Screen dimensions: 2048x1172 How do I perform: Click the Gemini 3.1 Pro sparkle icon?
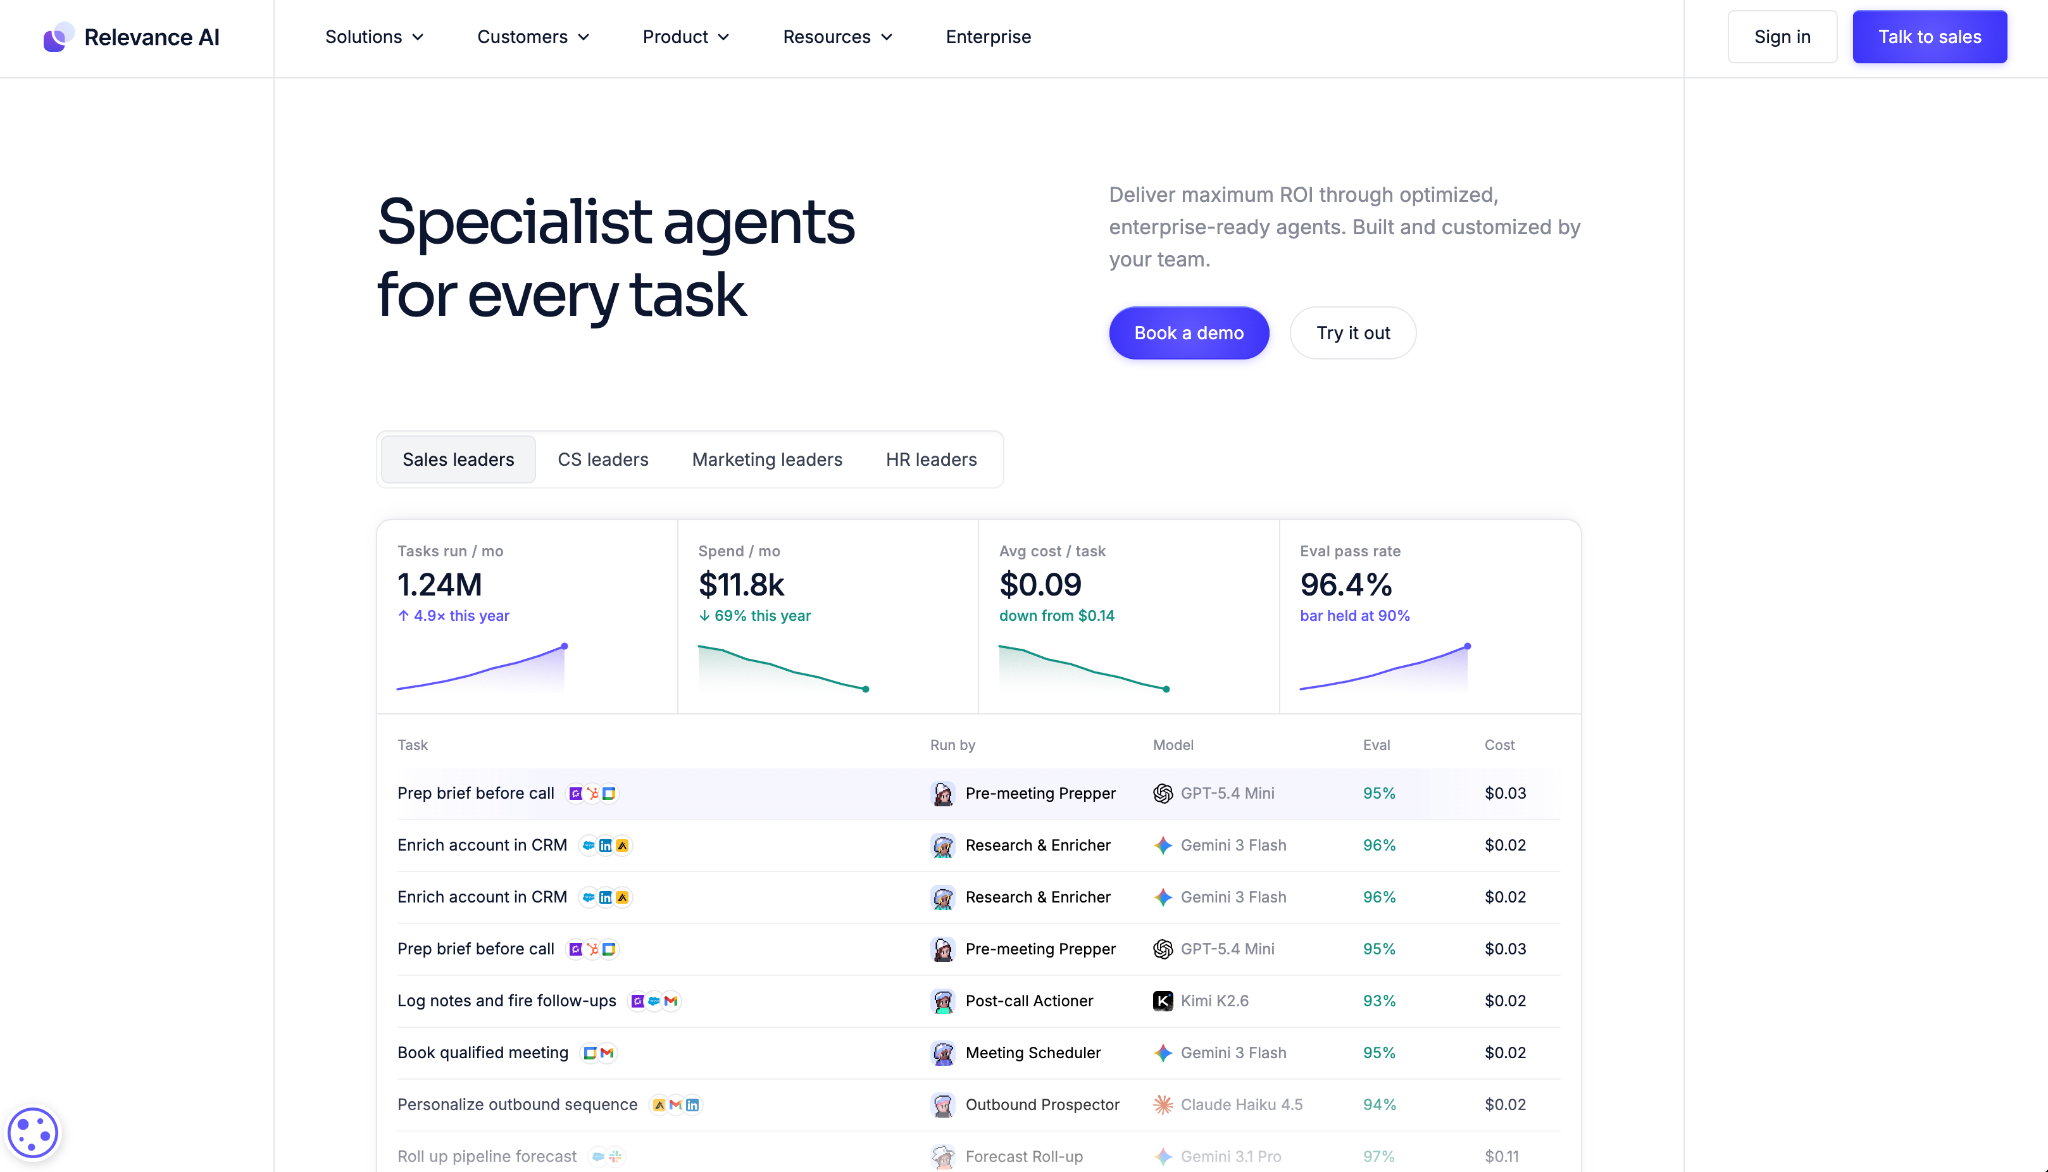coord(1163,1157)
